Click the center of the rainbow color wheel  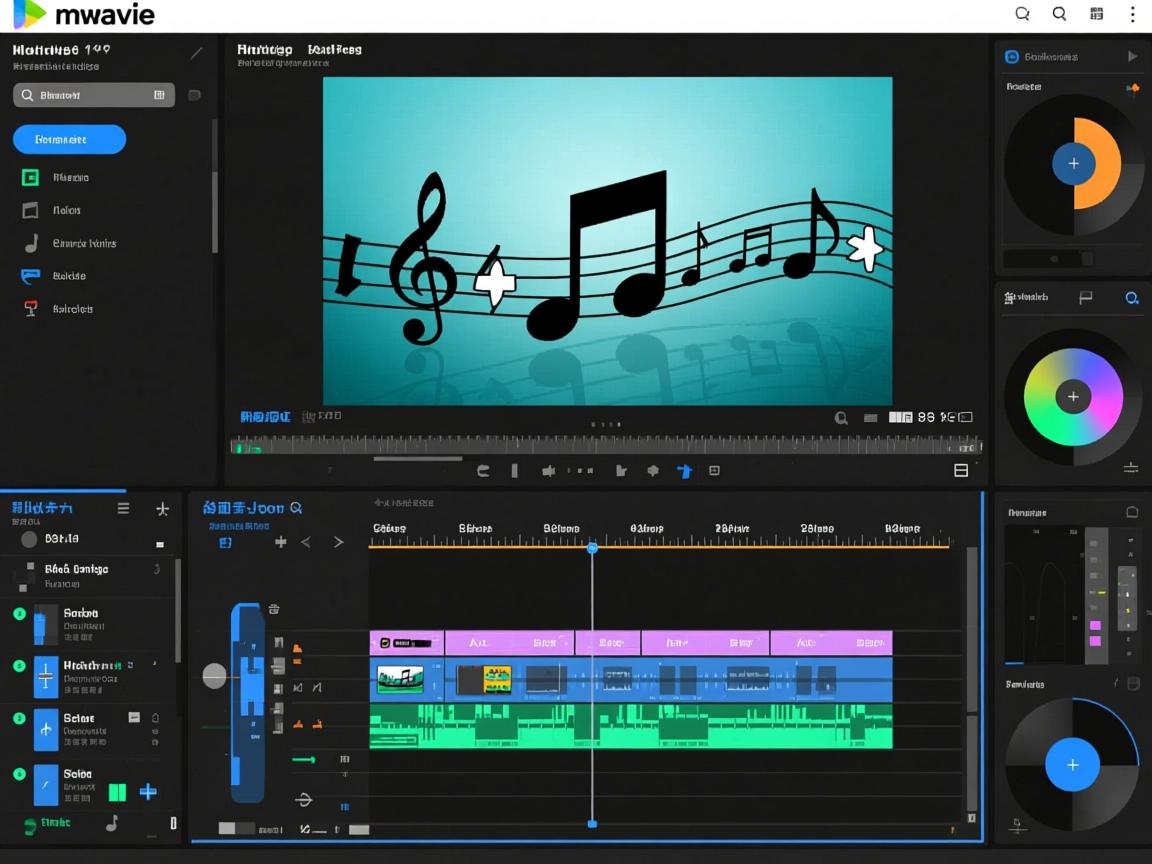coord(1073,397)
